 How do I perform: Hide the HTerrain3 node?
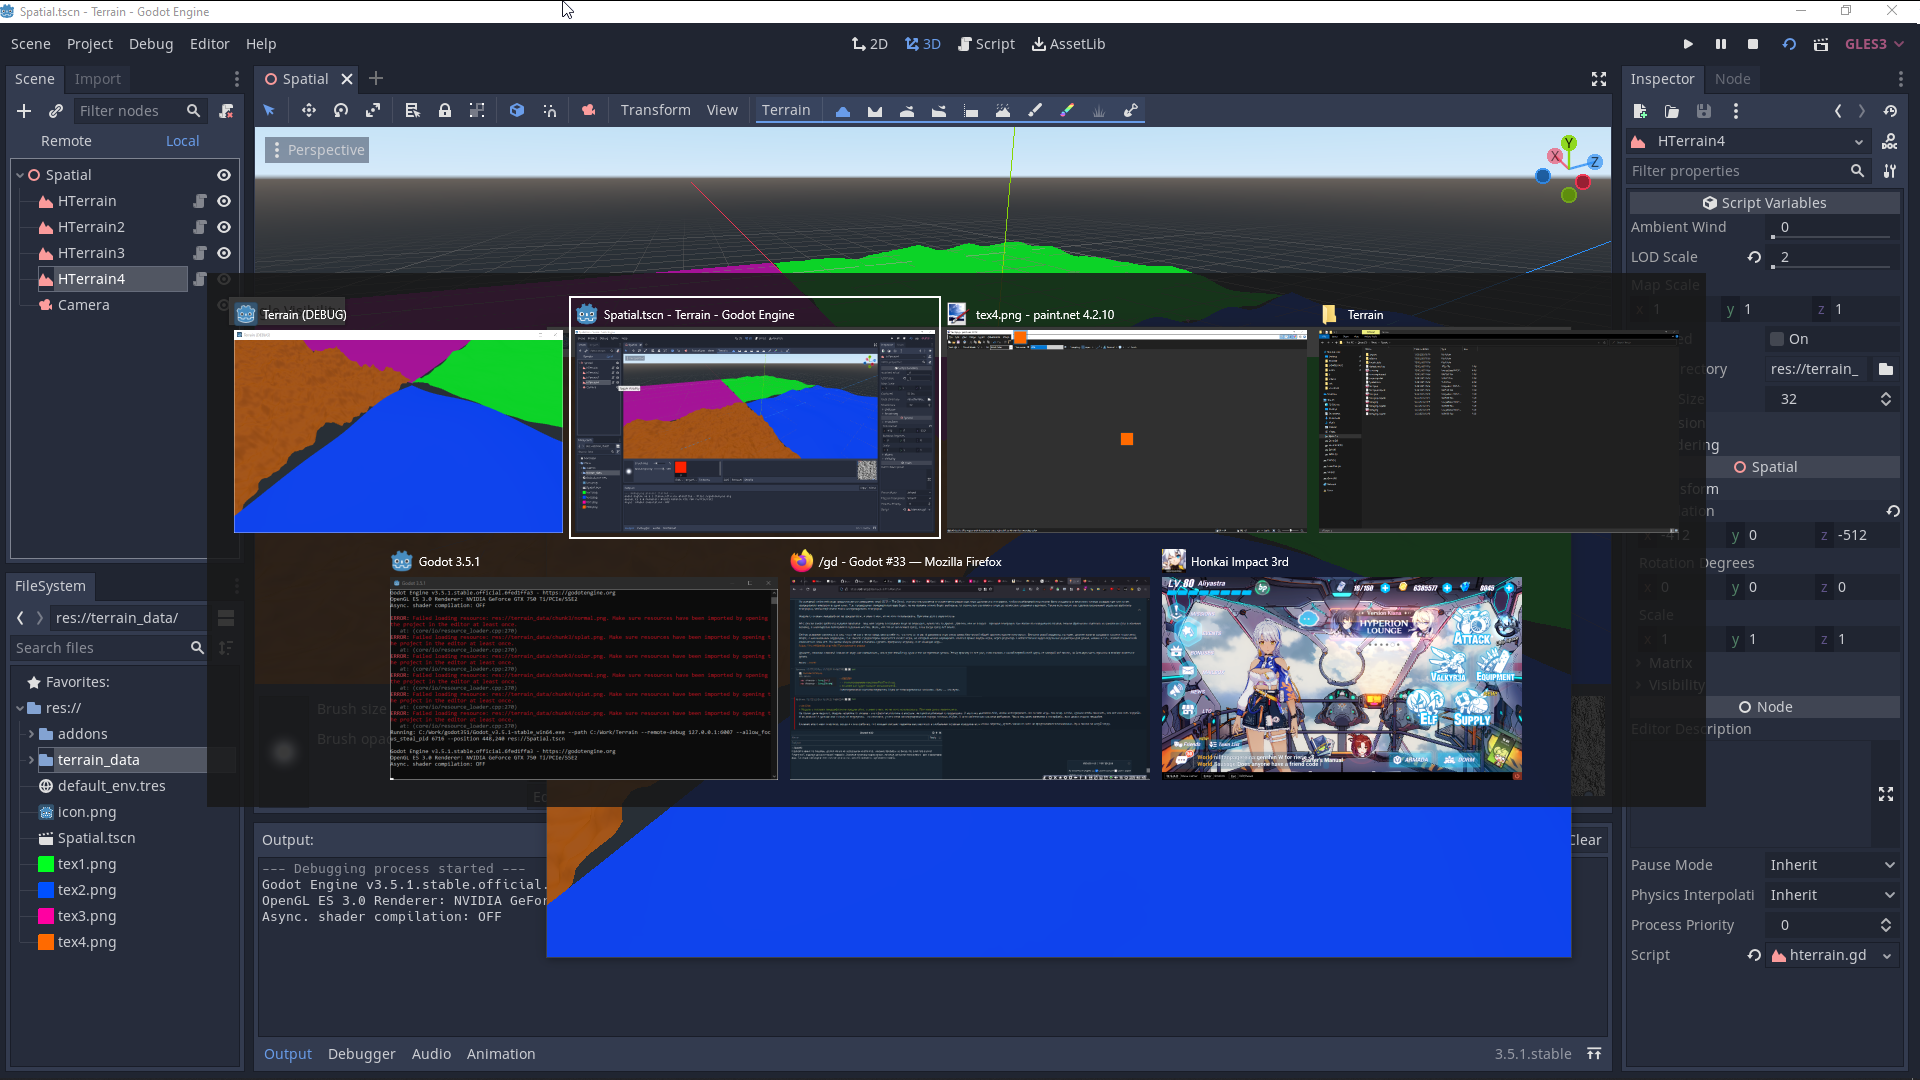tap(224, 253)
